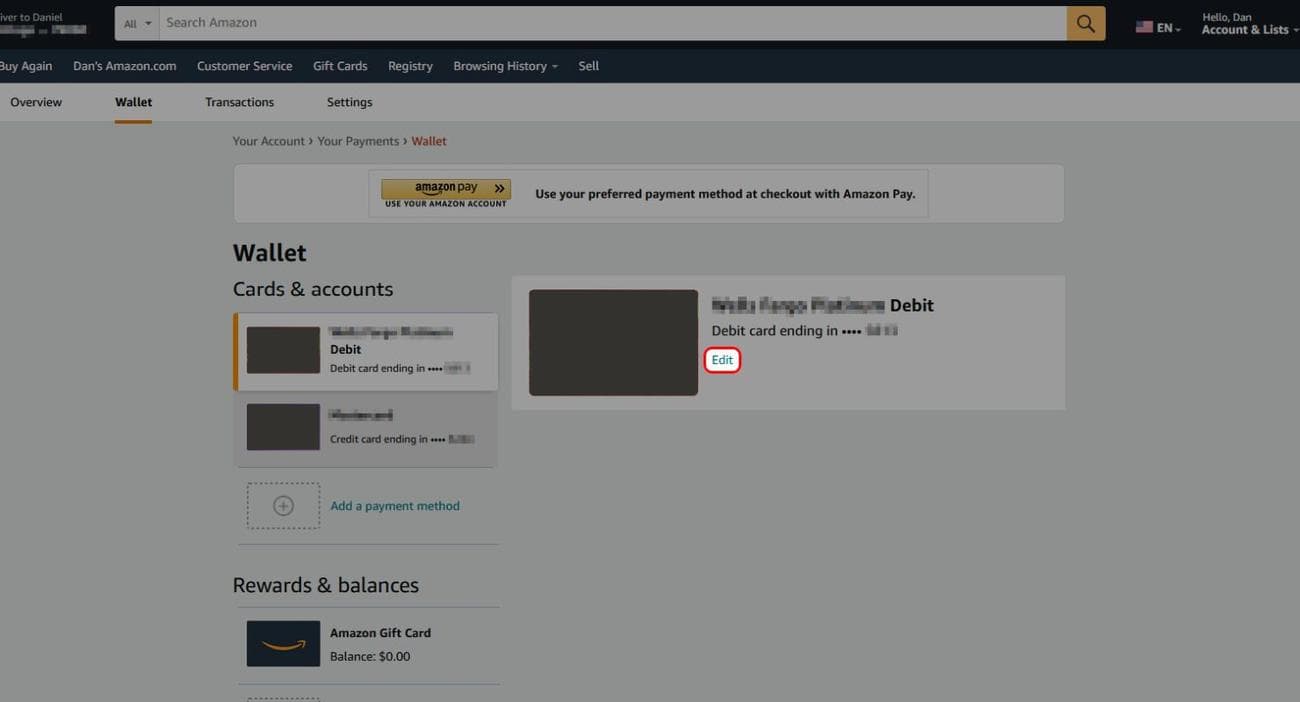Click the plus icon to add payment
The image size is (1300, 702).
click(x=283, y=506)
